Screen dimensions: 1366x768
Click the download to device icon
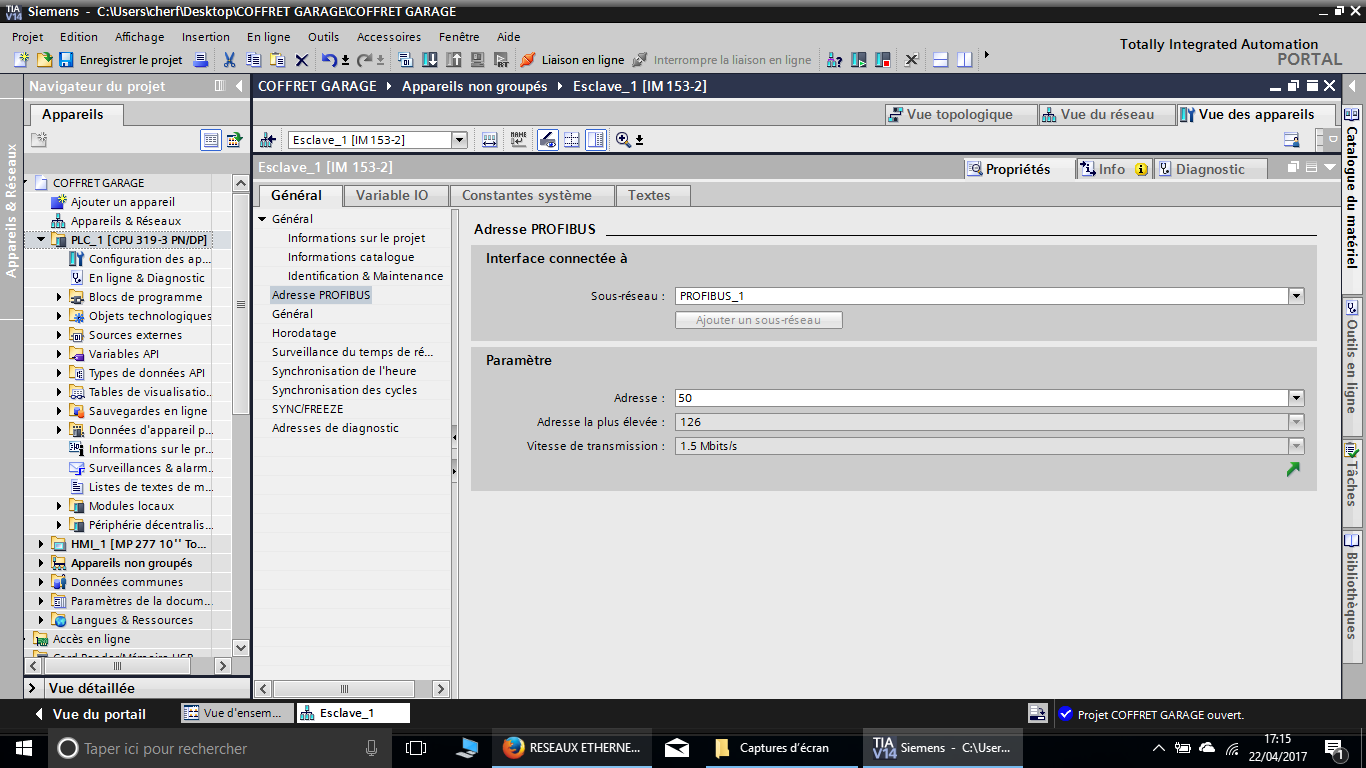(x=430, y=60)
